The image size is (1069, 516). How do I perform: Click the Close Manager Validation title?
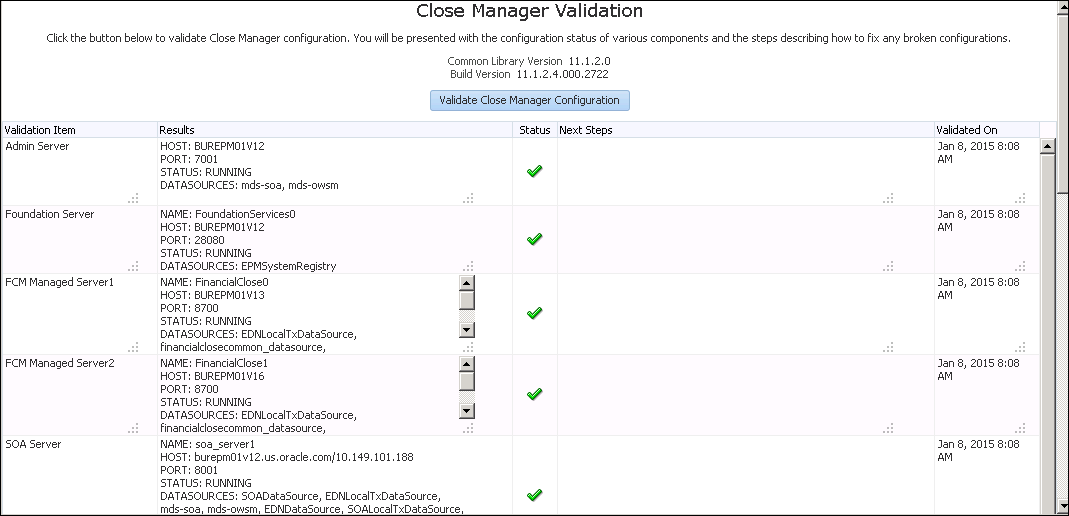pyautogui.click(x=529, y=11)
